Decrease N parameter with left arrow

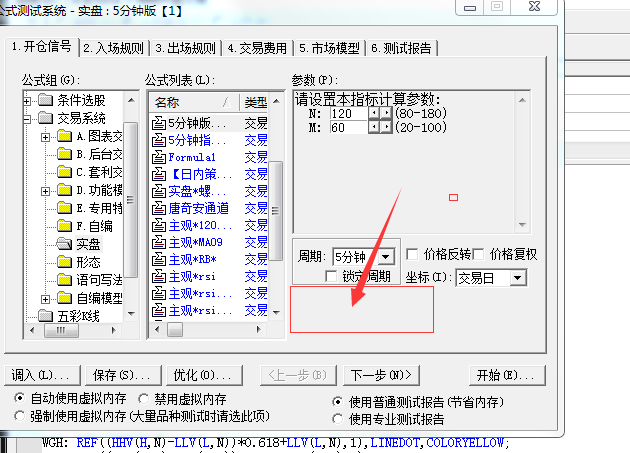374,113
